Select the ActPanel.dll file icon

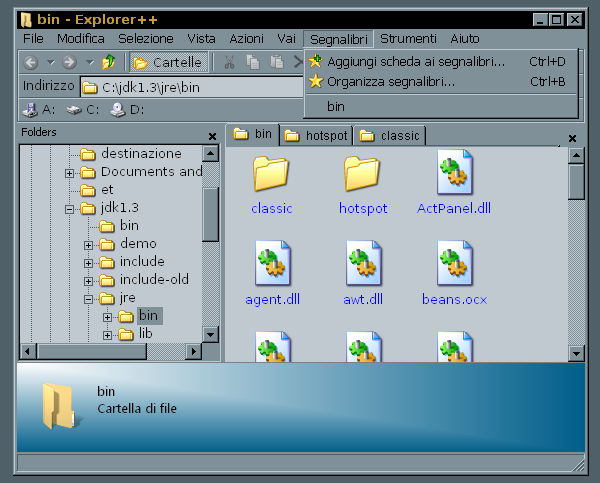pyautogui.click(x=455, y=172)
